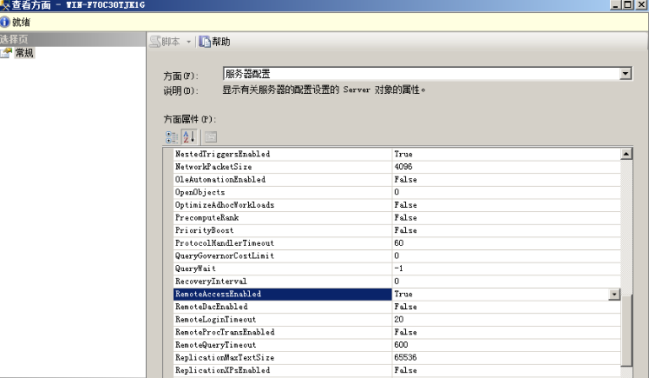The image size is (650, 378).
Task: Click the categorized view icon
Action: [x=172, y=137]
